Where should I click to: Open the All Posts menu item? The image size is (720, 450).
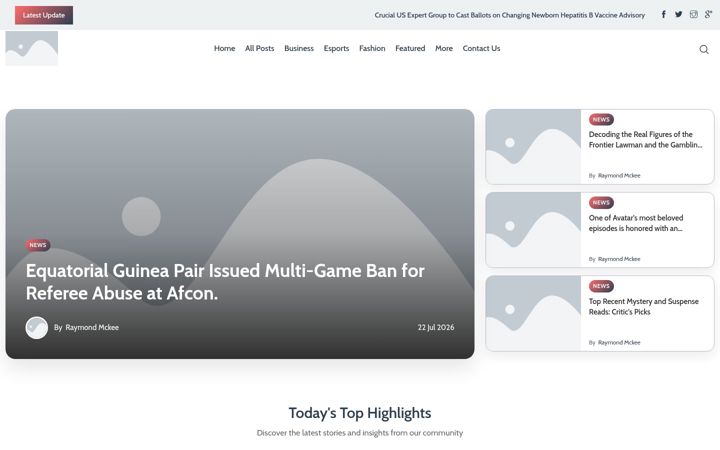259,48
